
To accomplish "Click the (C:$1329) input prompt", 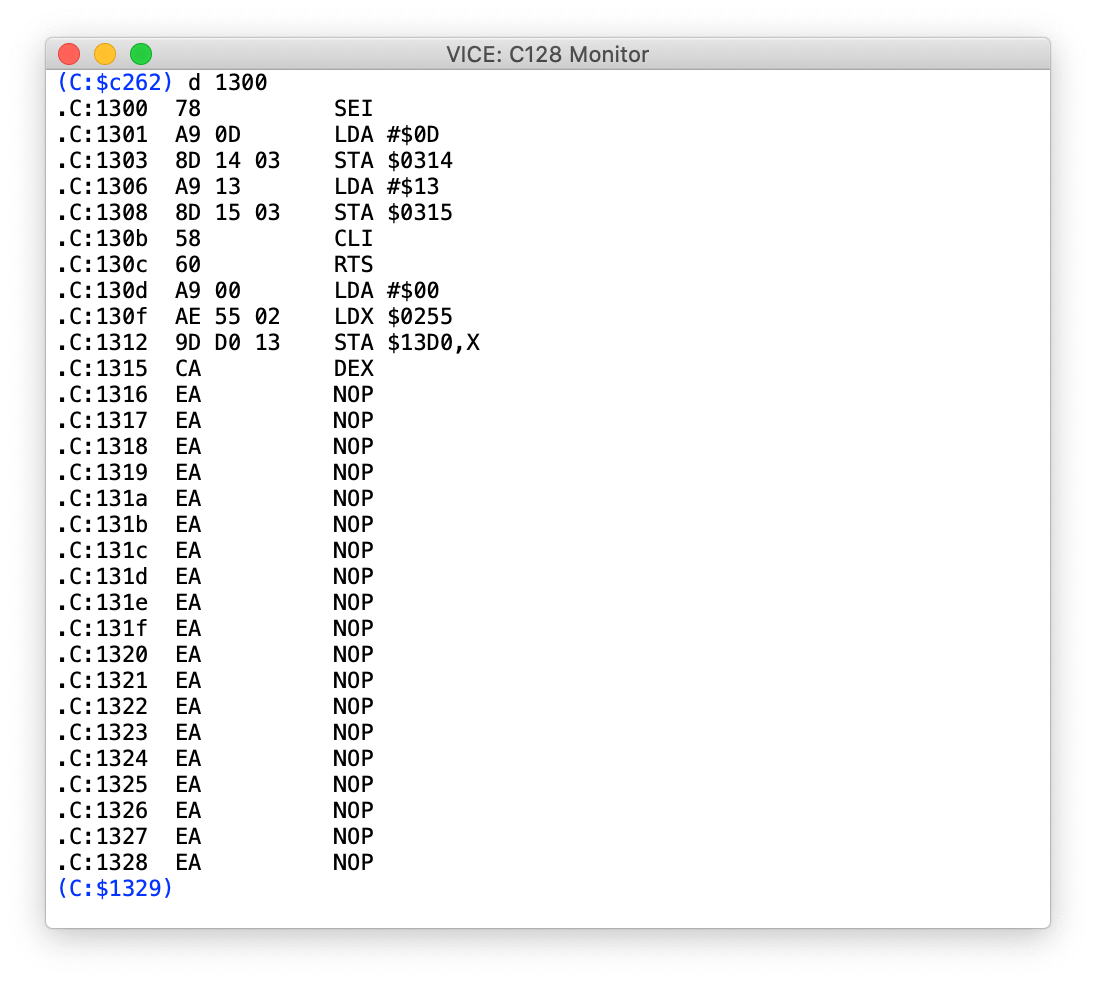I will pos(115,888).
